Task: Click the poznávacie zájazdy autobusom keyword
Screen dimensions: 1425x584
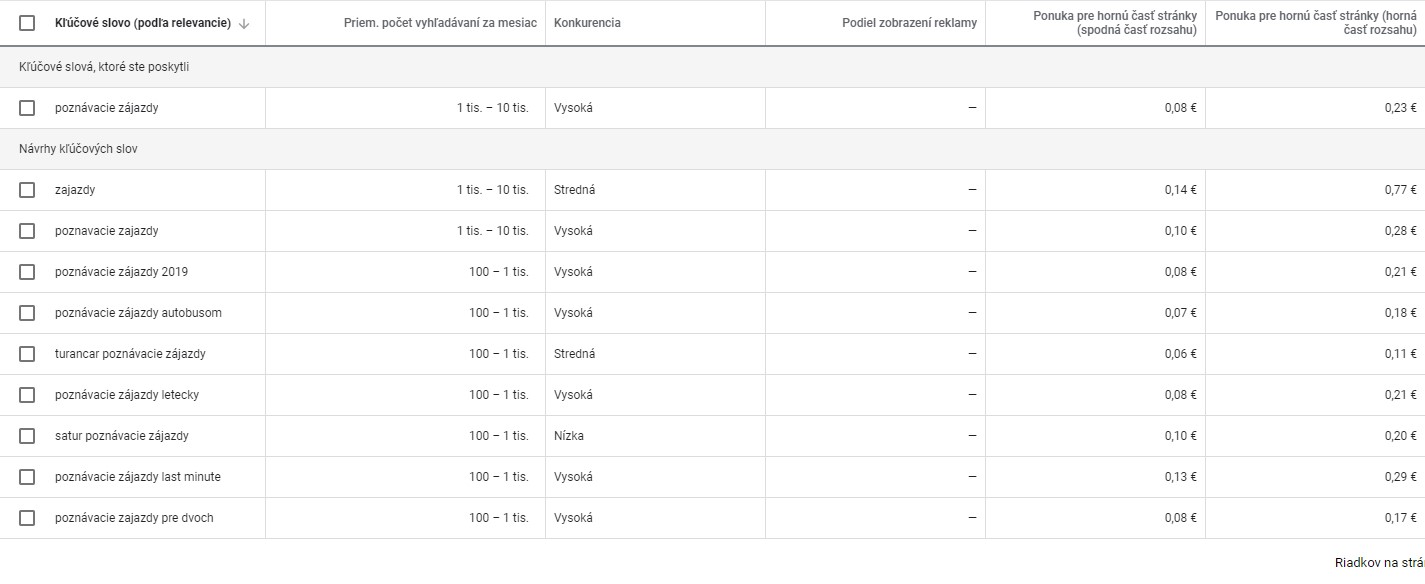Action: tap(138, 313)
